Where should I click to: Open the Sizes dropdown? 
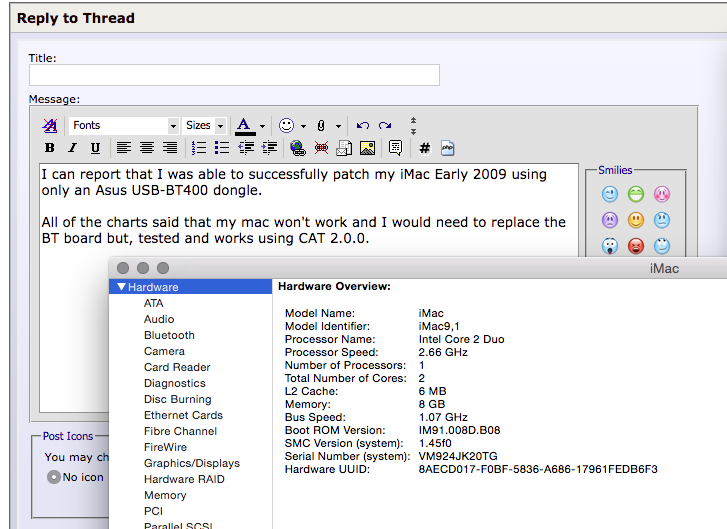pos(204,125)
